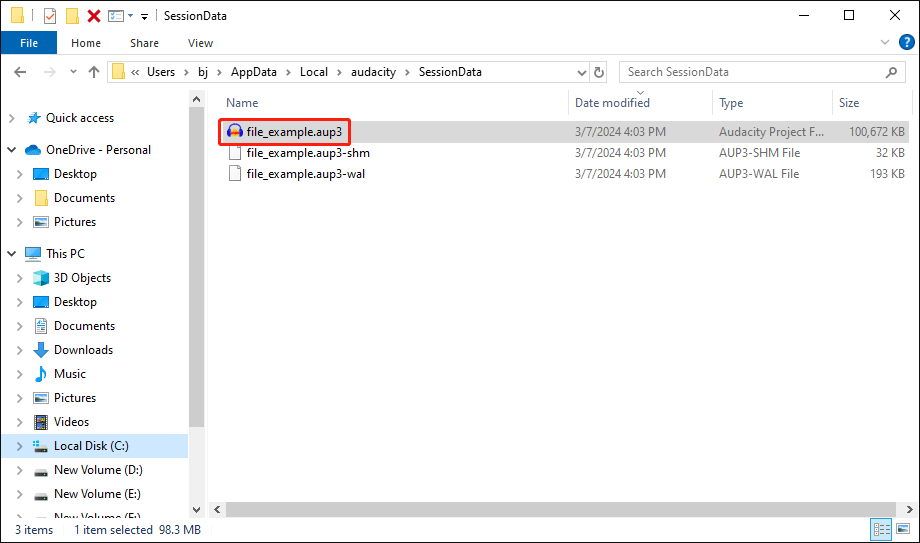Click the 100,672 KB size cell

[x=877, y=131]
